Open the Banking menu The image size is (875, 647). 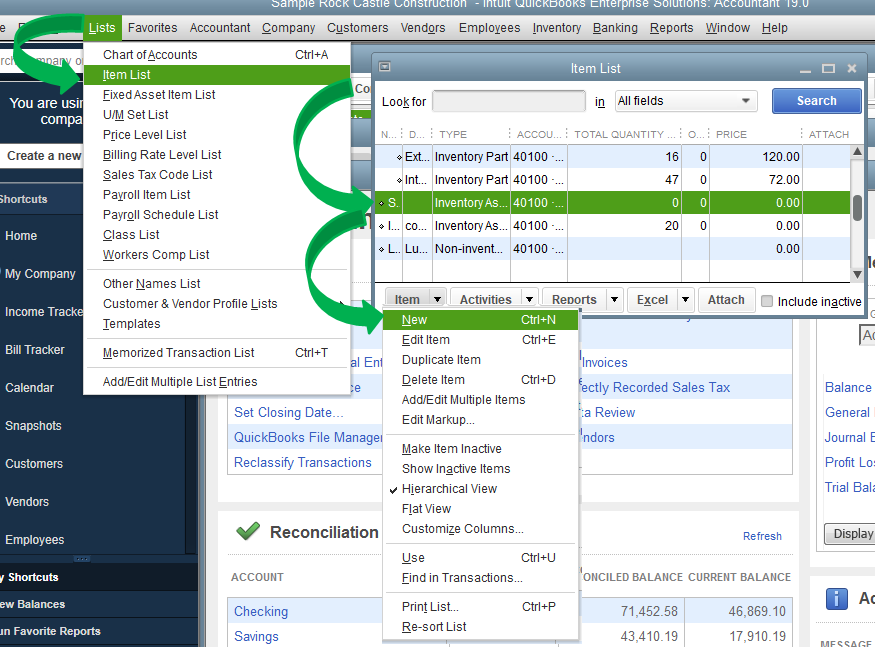[x=615, y=28]
